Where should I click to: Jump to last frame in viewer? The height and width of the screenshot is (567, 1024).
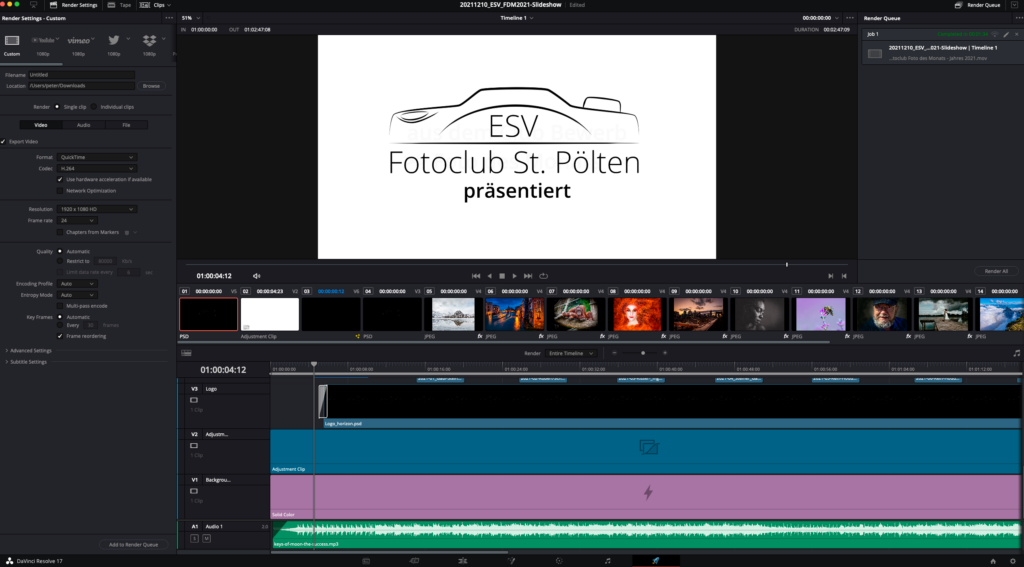(x=528, y=276)
